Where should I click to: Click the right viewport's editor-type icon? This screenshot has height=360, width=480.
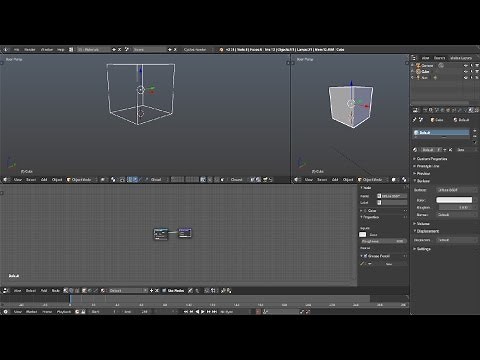[297, 180]
